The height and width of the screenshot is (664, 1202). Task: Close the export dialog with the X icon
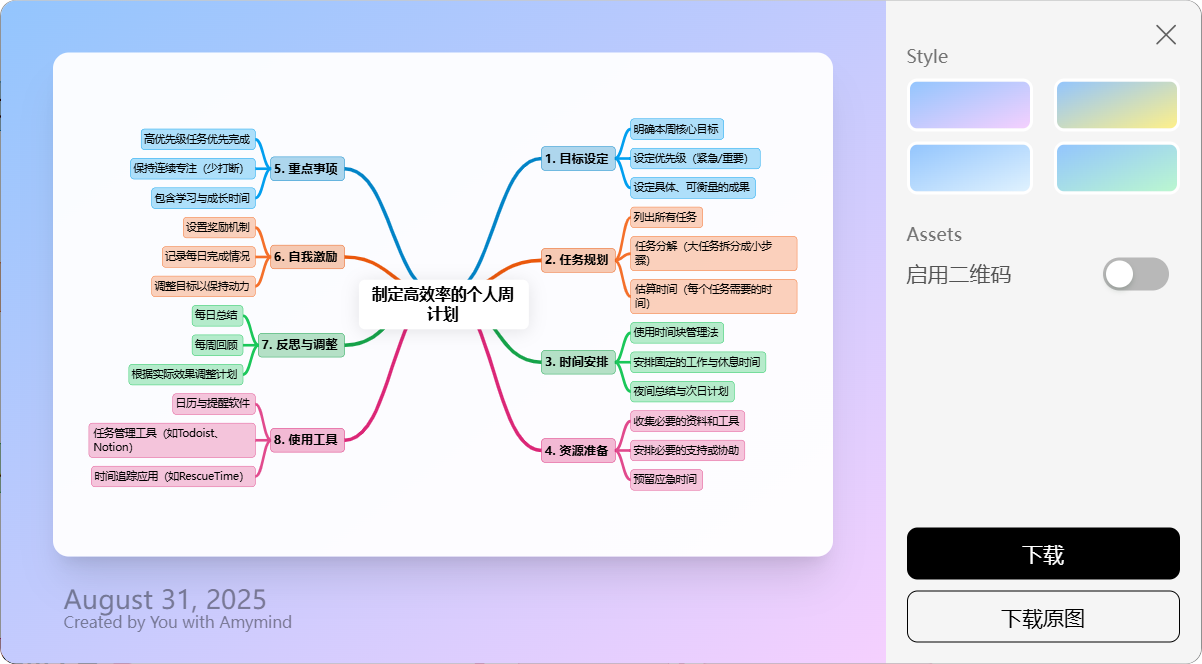(x=1166, y=35)
